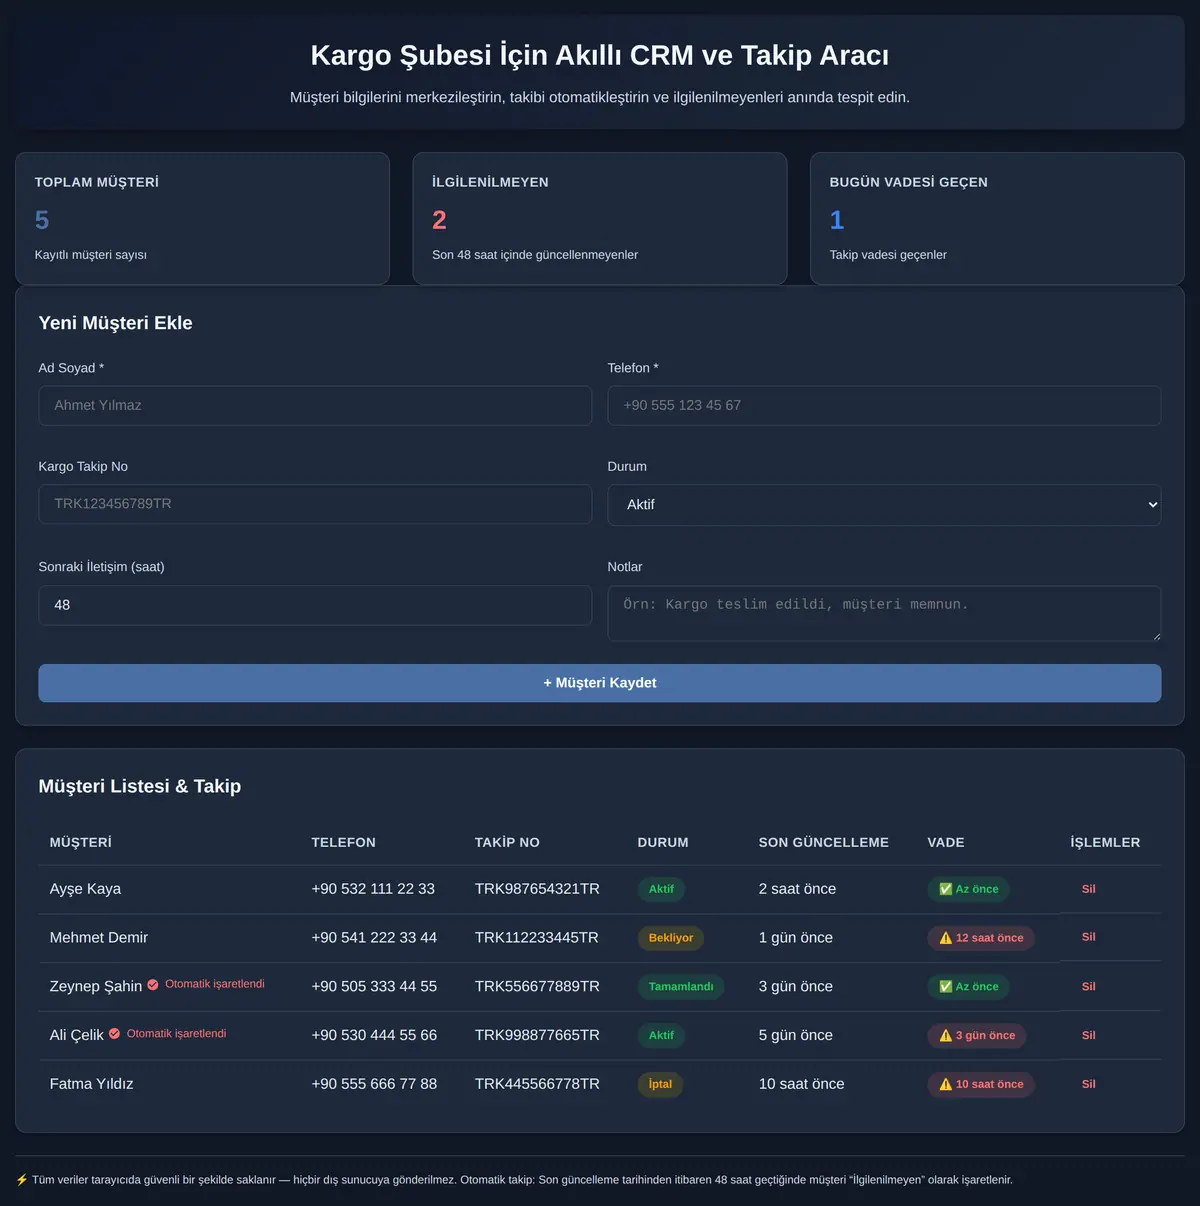This screenshot has height=1206, width=1200.
Task: Click green check icon in Ayşe Kaya's vade badge
Action: tap(945, 889)
